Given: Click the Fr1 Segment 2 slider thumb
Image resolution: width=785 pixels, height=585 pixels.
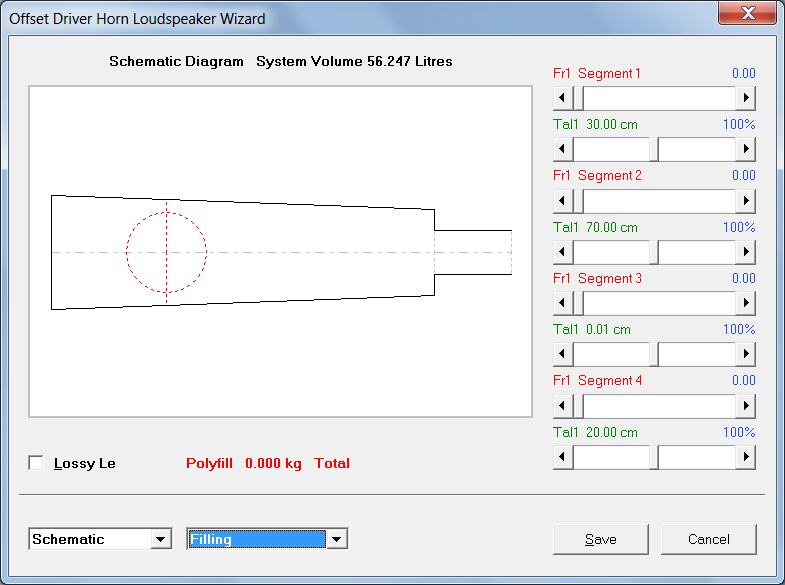Looking at the screenshot, I should click(x=578, y=200).
